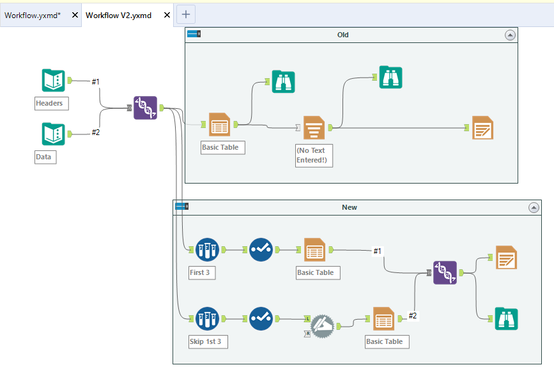Open the Browse tool in the New container

point(506,319)
